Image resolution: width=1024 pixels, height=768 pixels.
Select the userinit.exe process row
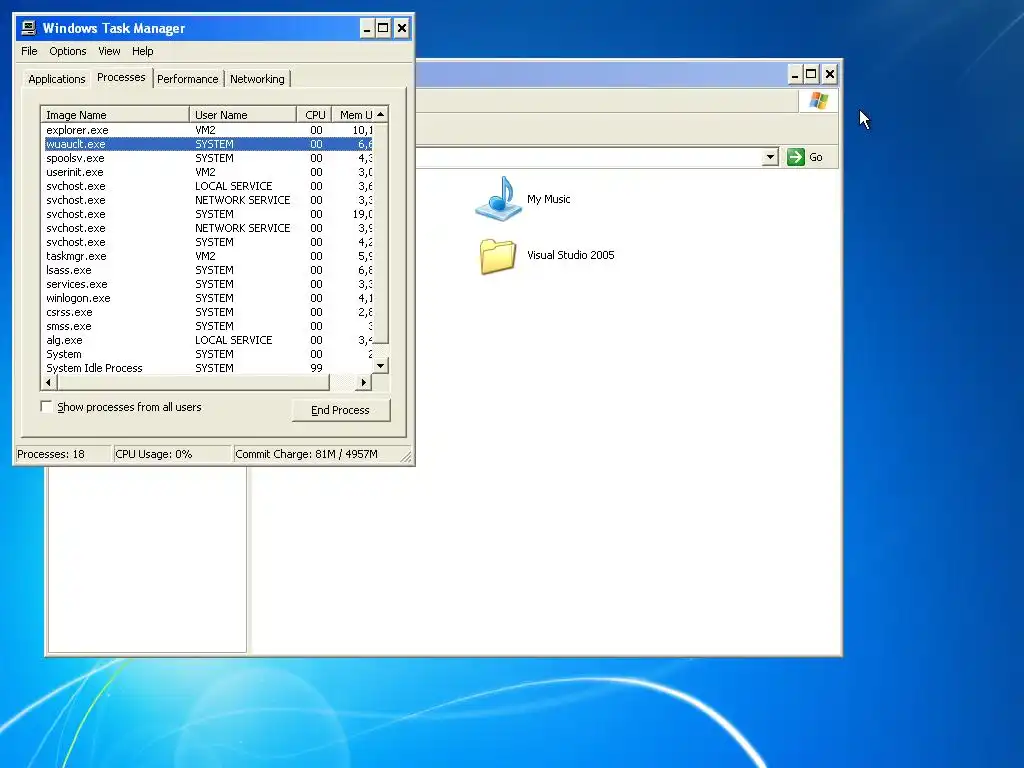tap(208, 172)
